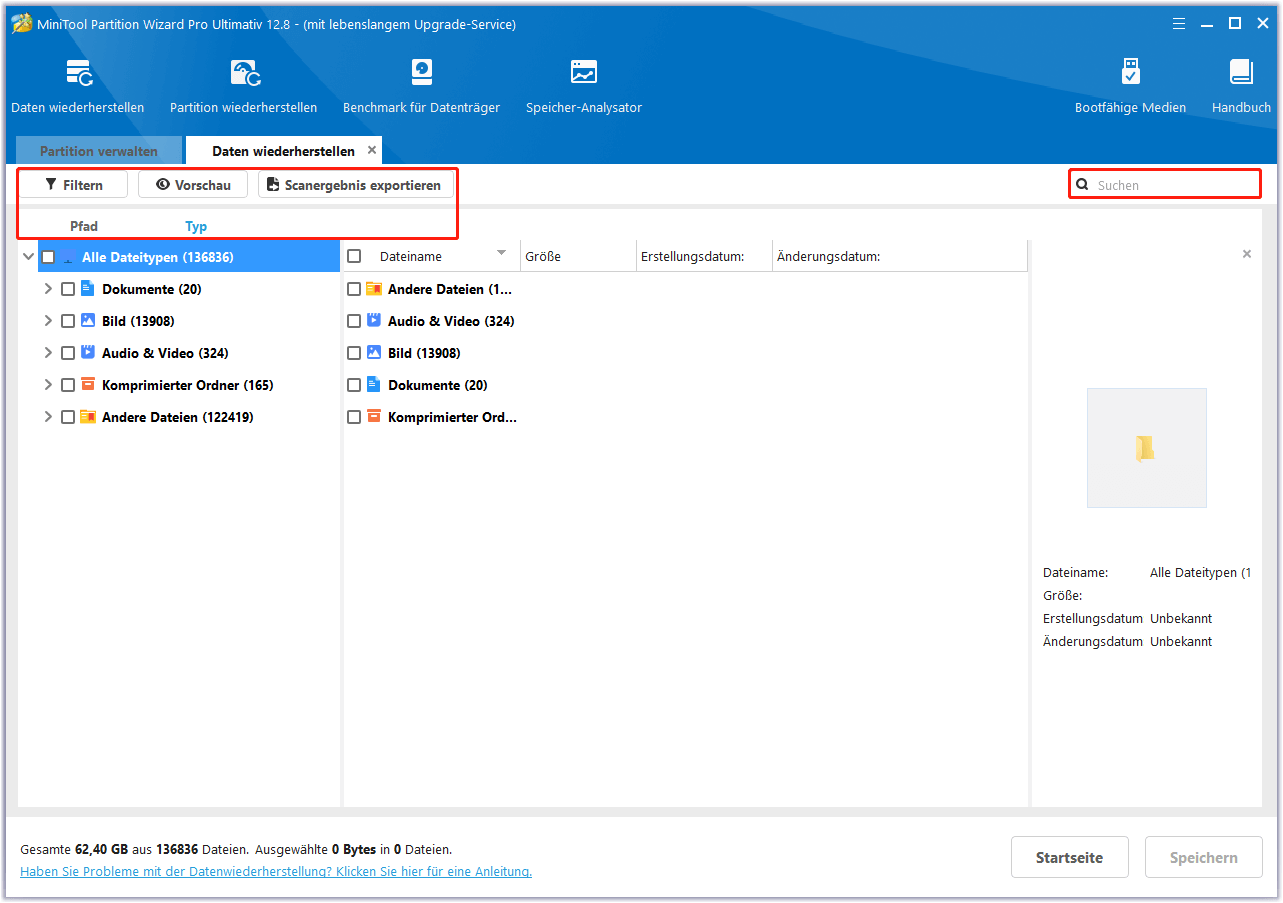Click Scanergebnis exportieren button

point(355,185)
